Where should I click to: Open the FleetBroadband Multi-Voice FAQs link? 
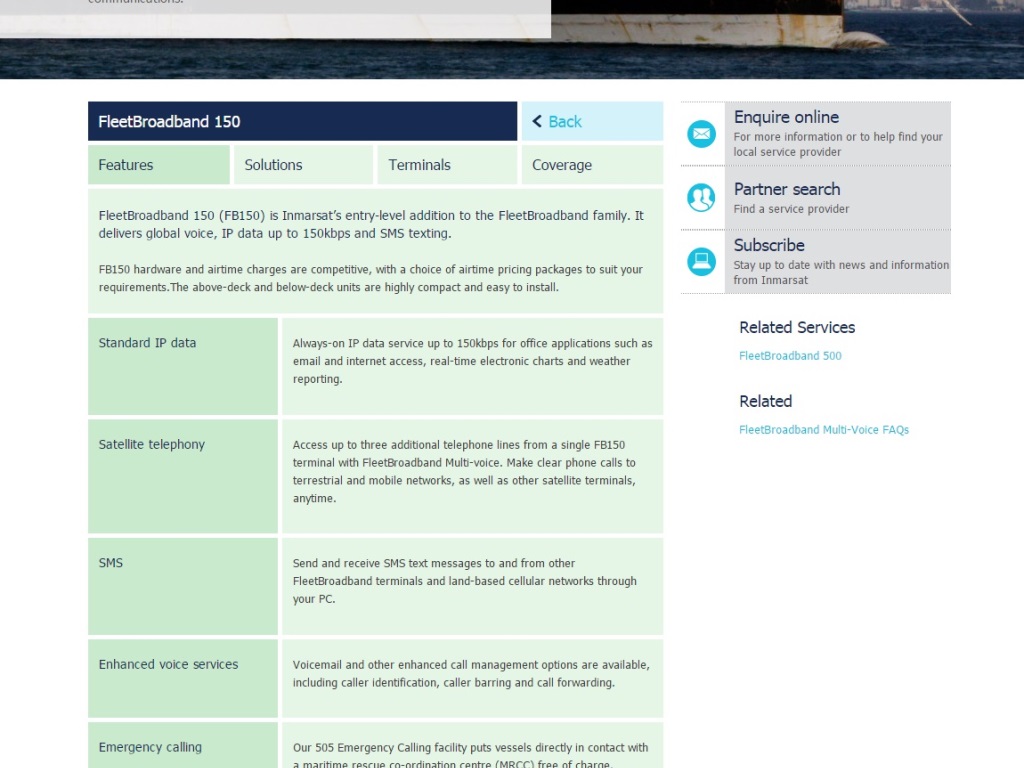coord(823,430)
